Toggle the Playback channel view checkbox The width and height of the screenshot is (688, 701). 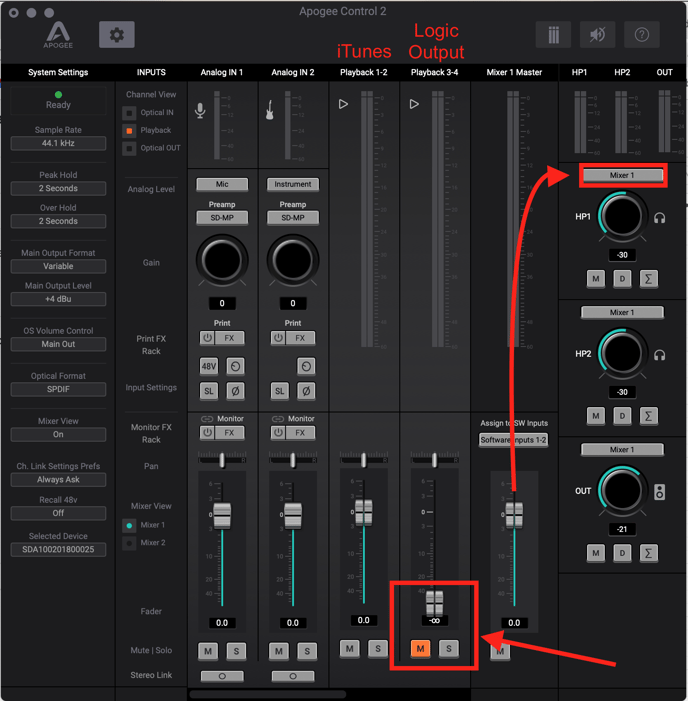click(129, 131)
